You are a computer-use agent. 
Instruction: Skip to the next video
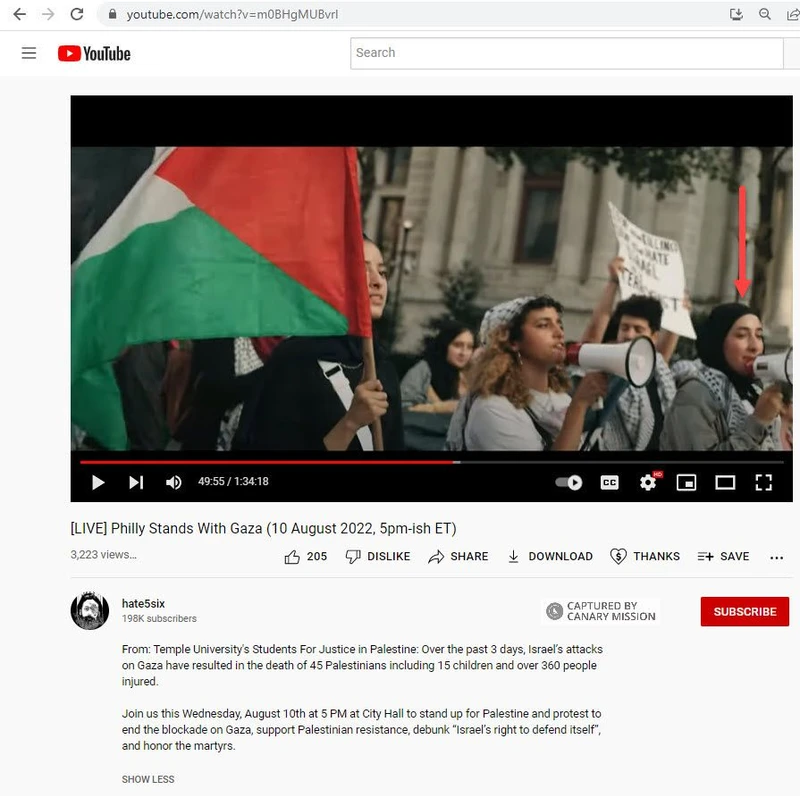136,482
